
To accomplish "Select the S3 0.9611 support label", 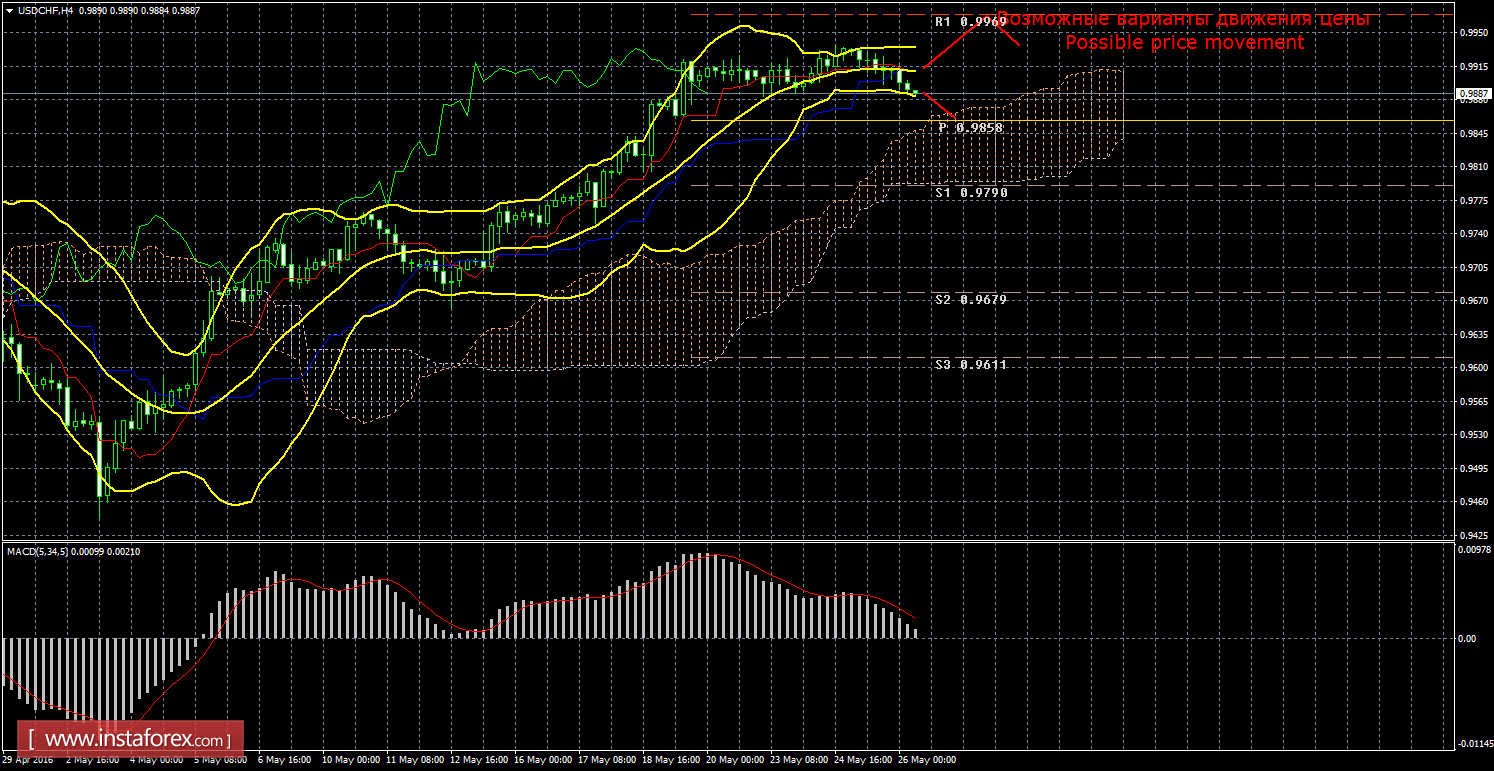I will pyautogui.click(x=970, y=365).
